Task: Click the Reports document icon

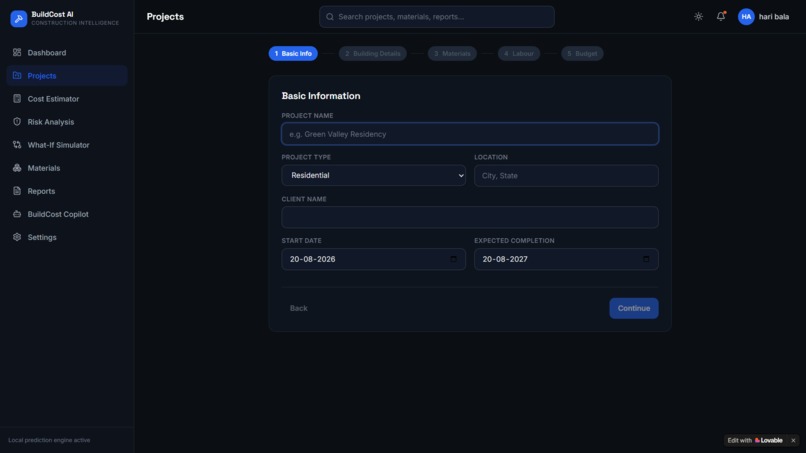Action: (17, 191)
